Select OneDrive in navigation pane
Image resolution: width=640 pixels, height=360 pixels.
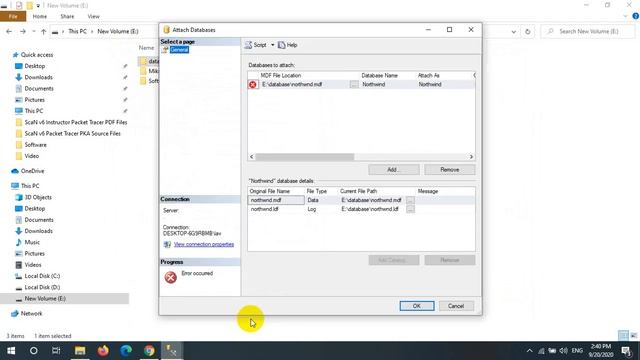tap(32, 171)
